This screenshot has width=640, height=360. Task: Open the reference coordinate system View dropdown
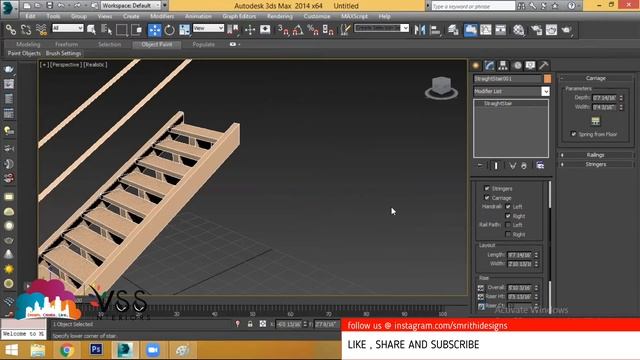(x=208, y=28)
